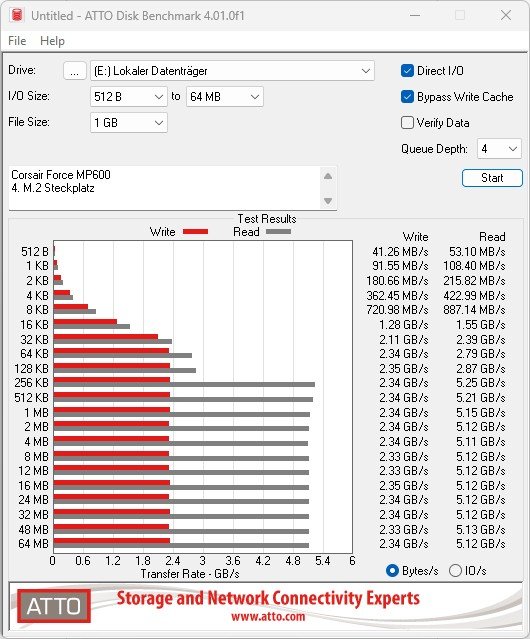Open the Queue Depth dropdown
530x639 pixels.
tap(499, 149)
